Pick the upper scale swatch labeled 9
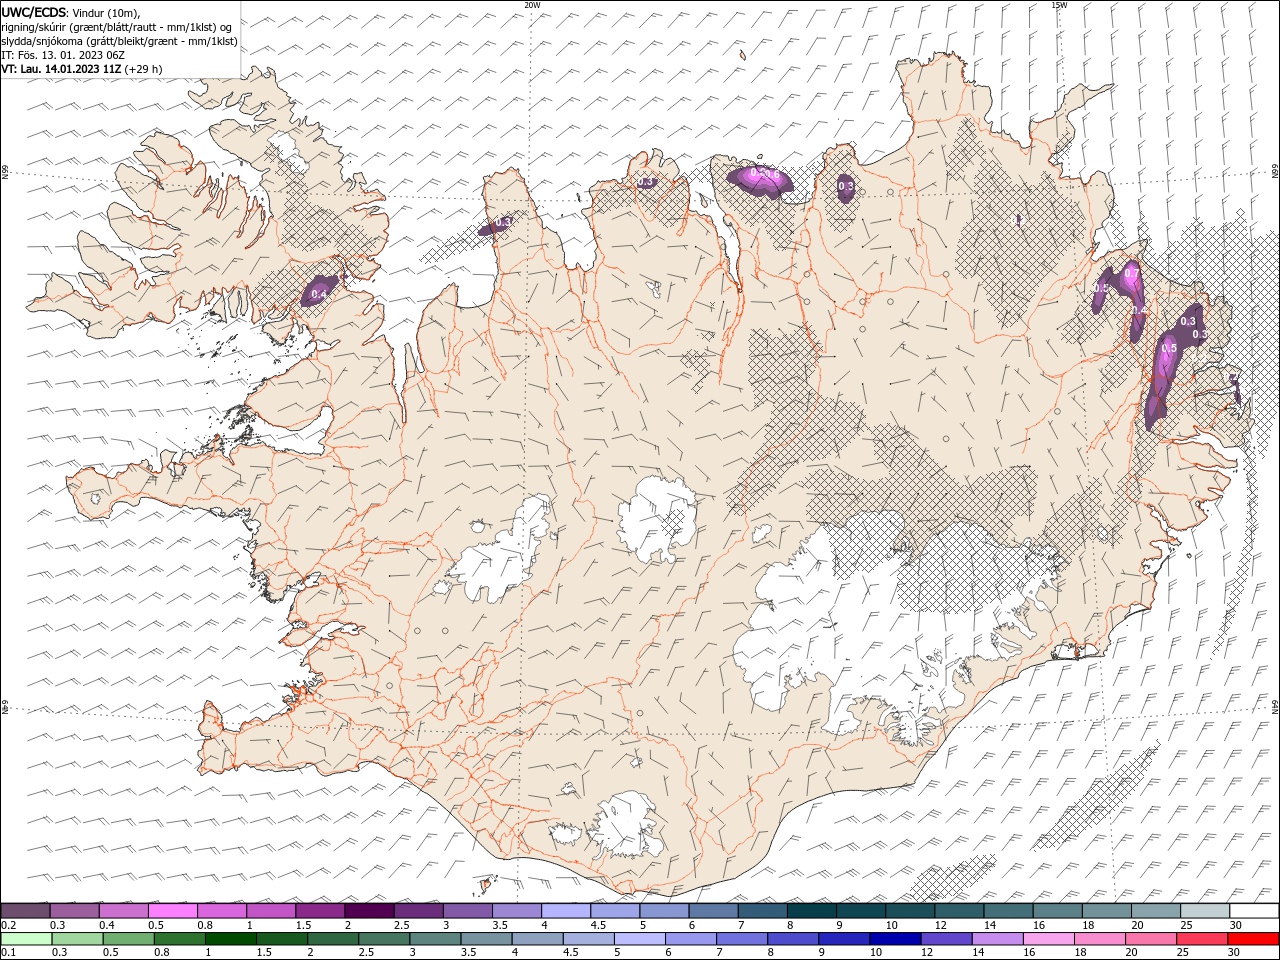Viewport: 1280px width, 960px height. click(x=859, y=911)
